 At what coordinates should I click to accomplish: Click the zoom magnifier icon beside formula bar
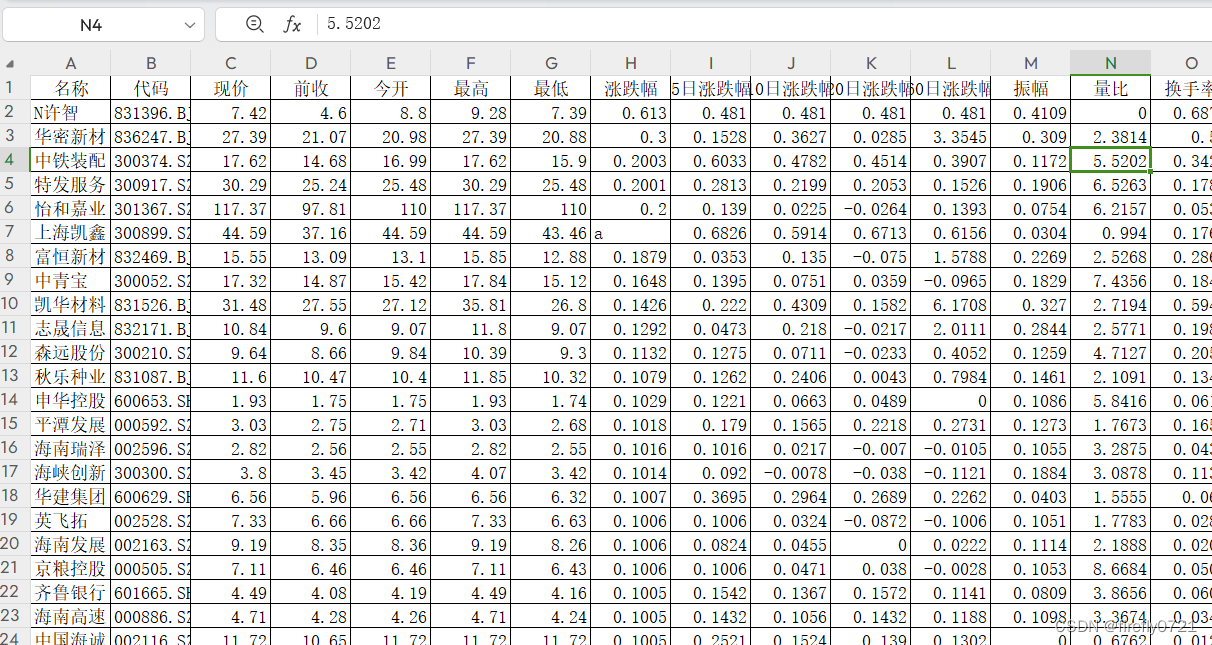[254, 24]
